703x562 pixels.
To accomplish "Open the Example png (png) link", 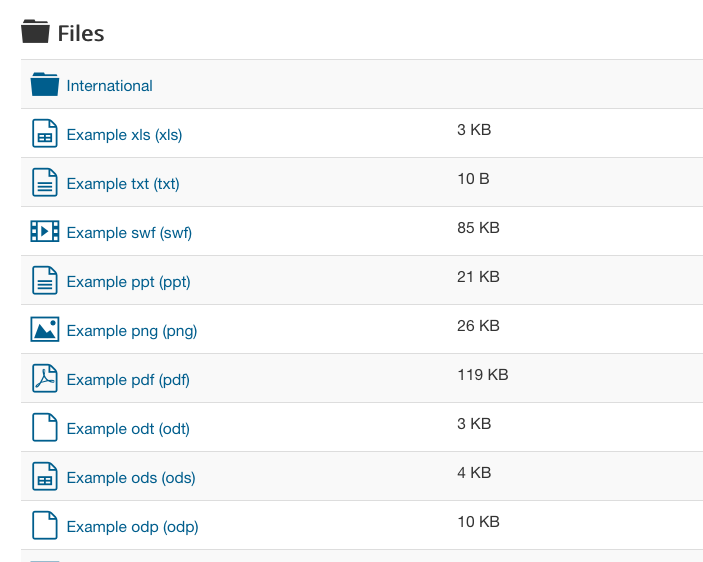I will pyautogui.click(x=132, y=331).
